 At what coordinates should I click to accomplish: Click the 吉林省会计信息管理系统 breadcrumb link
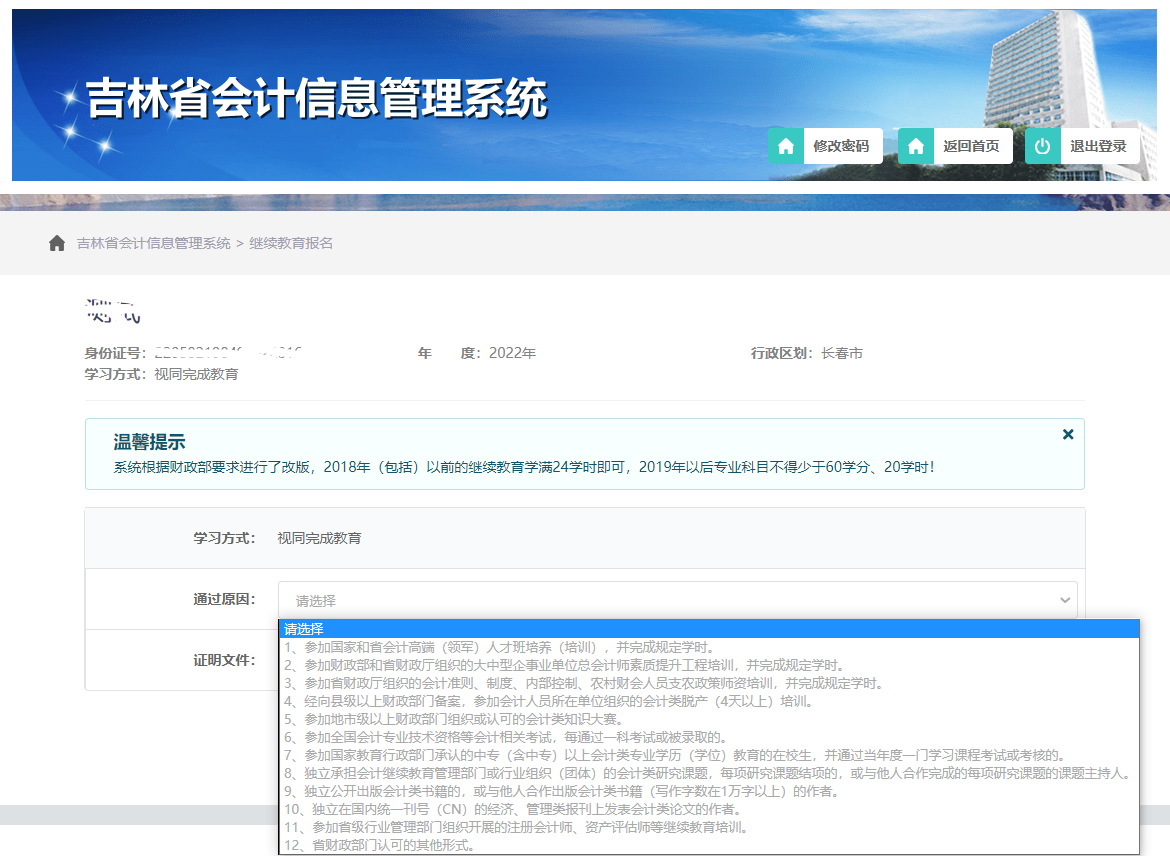(151, 242)
